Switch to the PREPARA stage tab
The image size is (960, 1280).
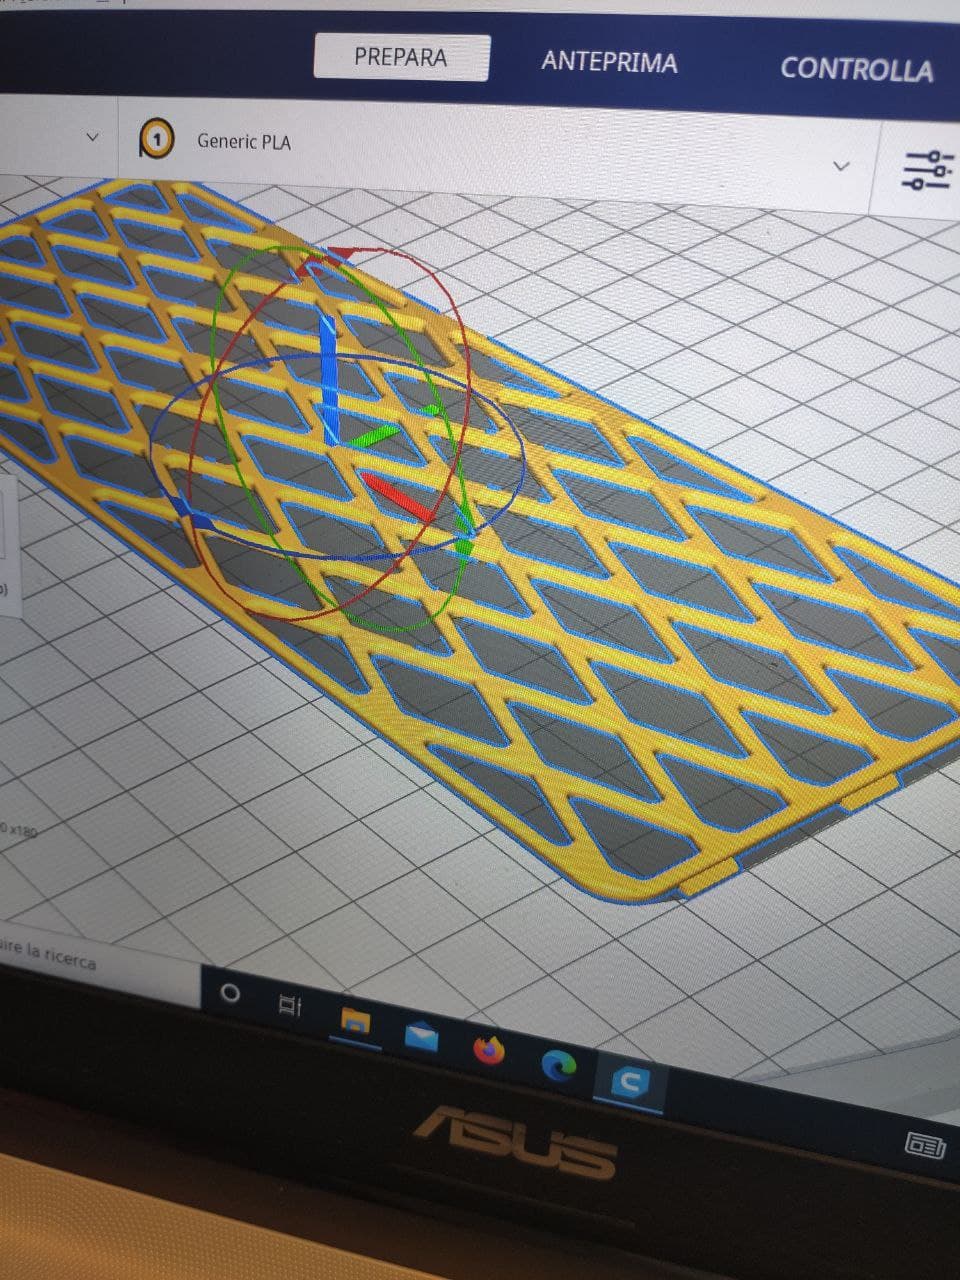[x=401, y=57]
